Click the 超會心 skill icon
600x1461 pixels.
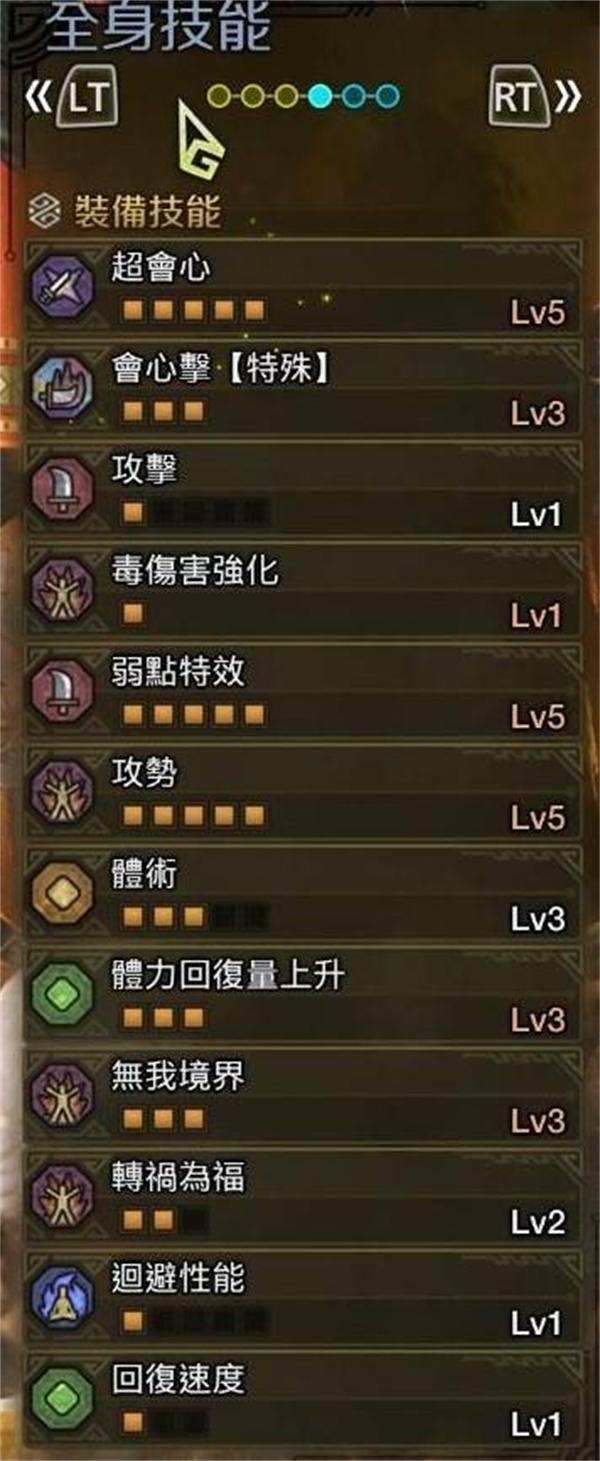(62, 288)
